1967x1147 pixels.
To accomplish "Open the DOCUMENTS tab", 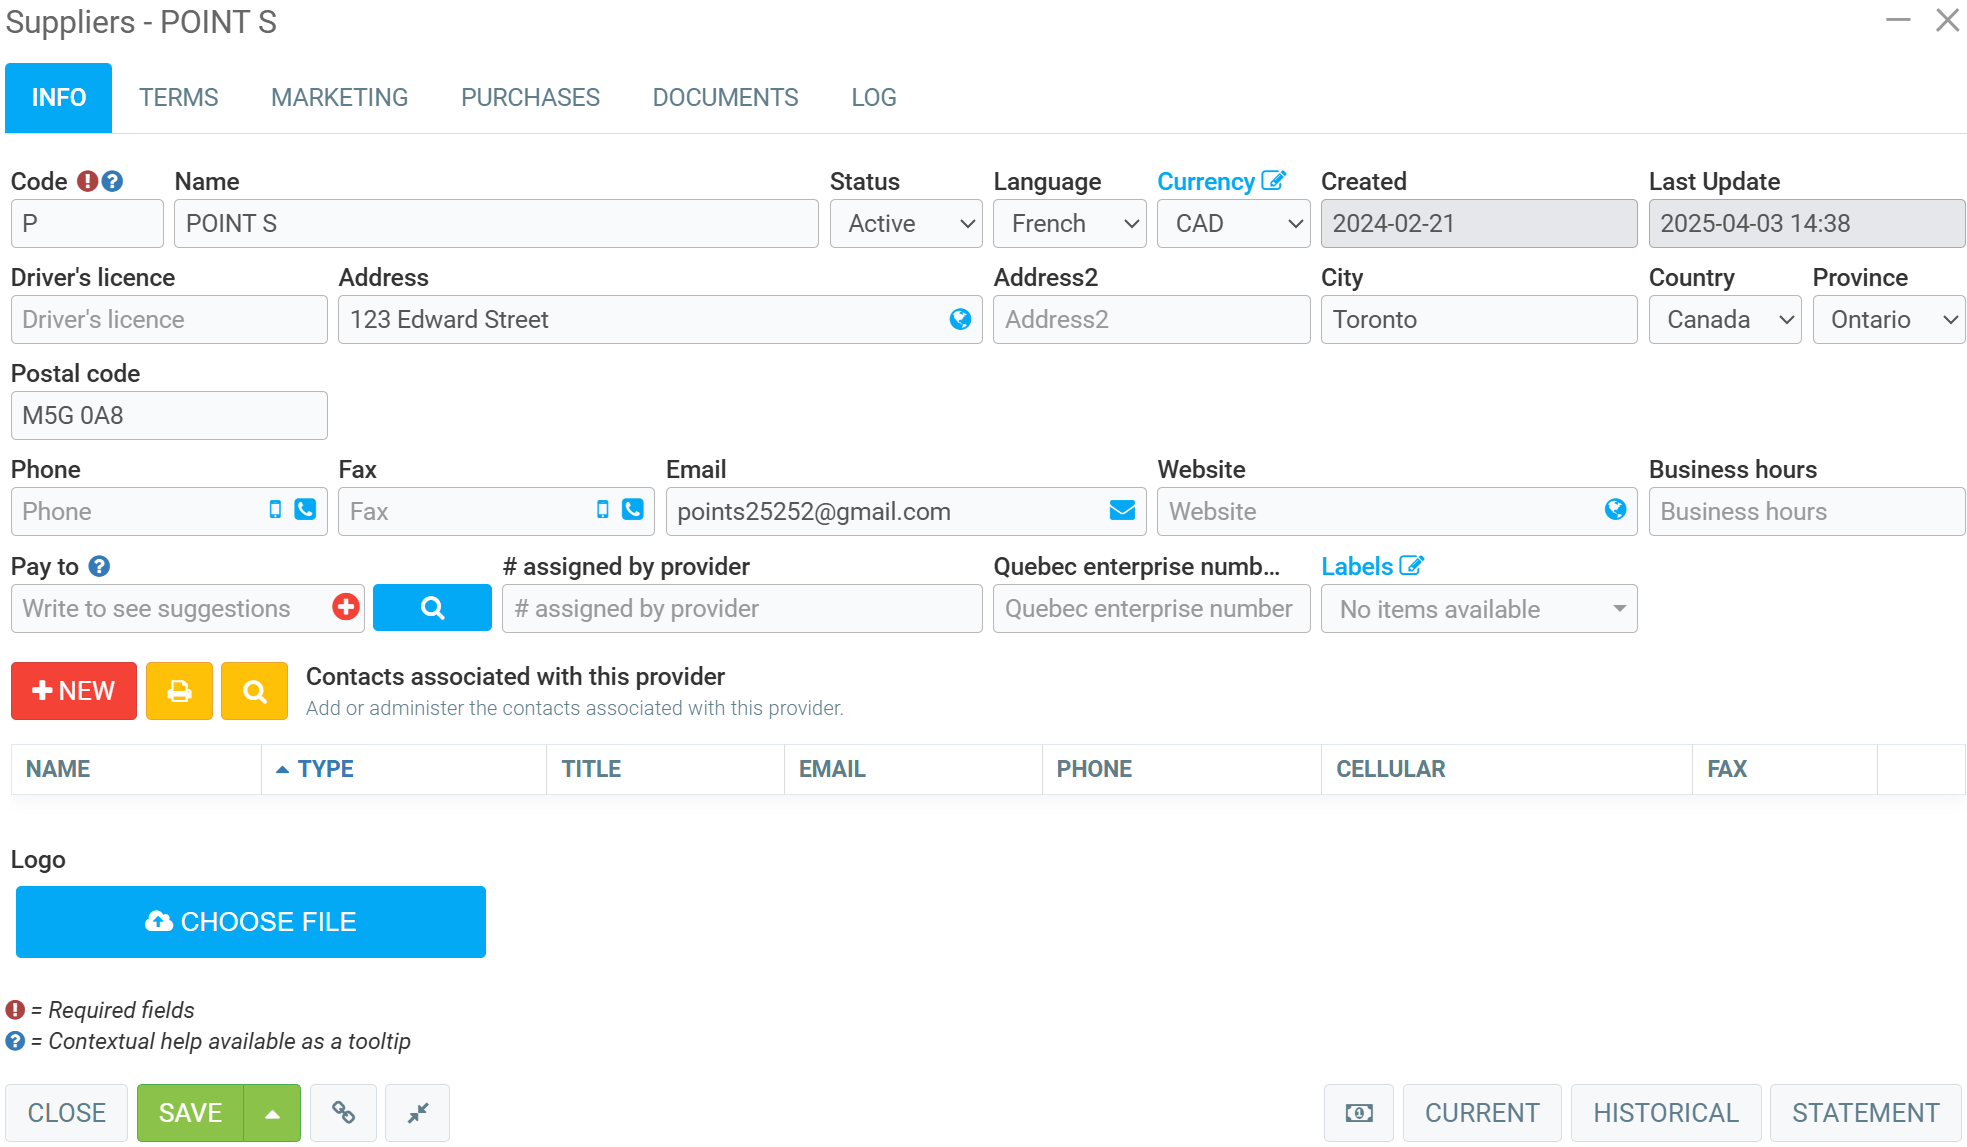I will tap(725, 97).
